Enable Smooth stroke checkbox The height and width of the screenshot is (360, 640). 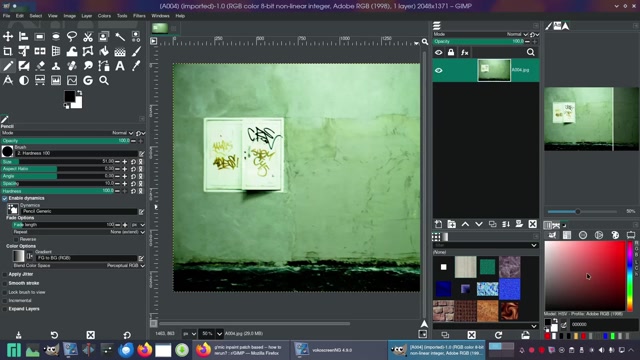pos(5,283)
